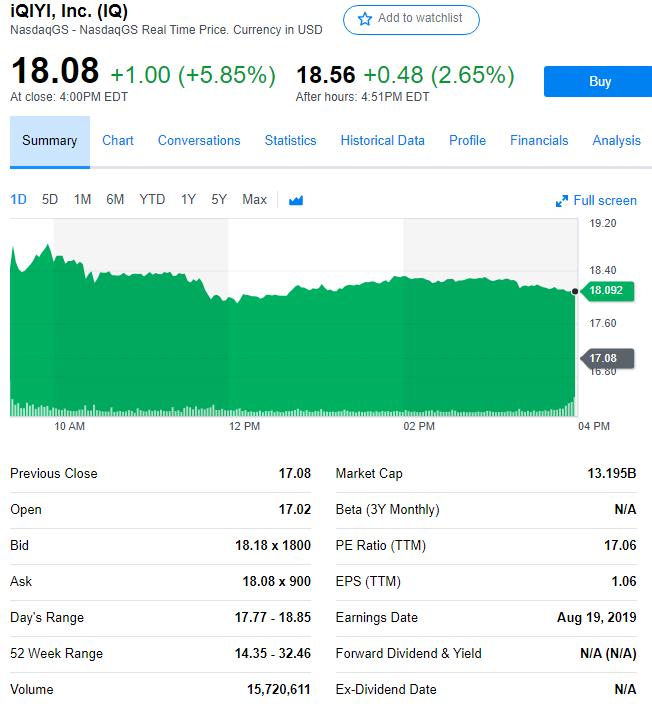Click the Full screen link text
The image size is (652, 704).
[x=605, y=201]
